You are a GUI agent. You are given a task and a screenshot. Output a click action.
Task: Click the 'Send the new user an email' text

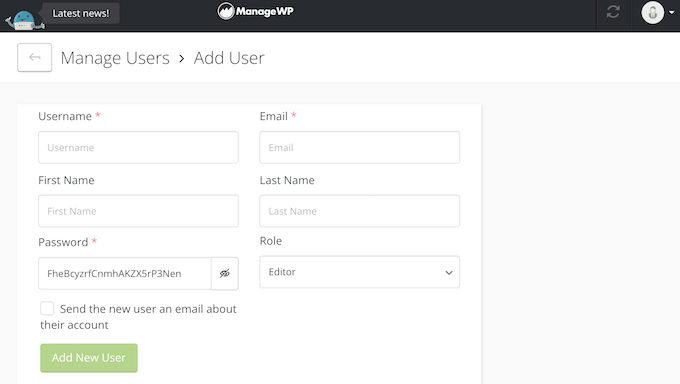[138, 317]
